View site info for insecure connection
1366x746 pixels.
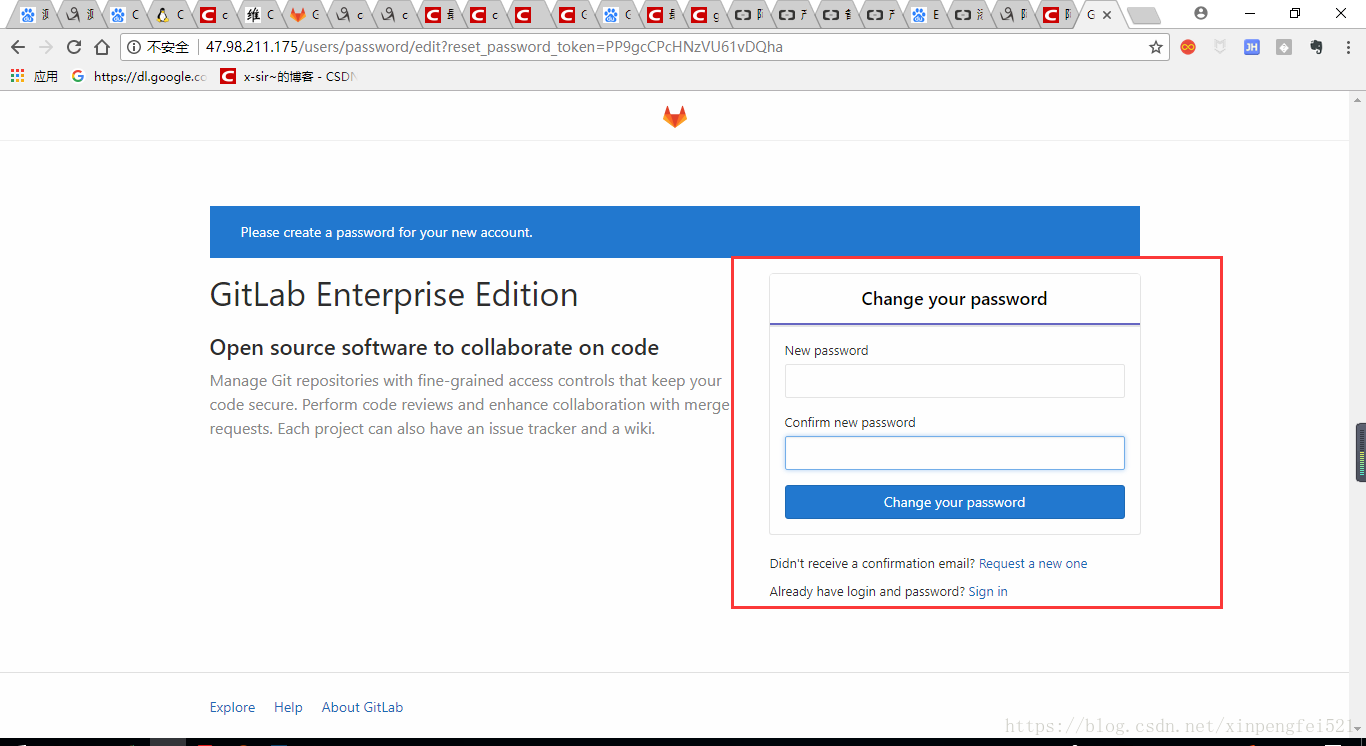[159, 47]
